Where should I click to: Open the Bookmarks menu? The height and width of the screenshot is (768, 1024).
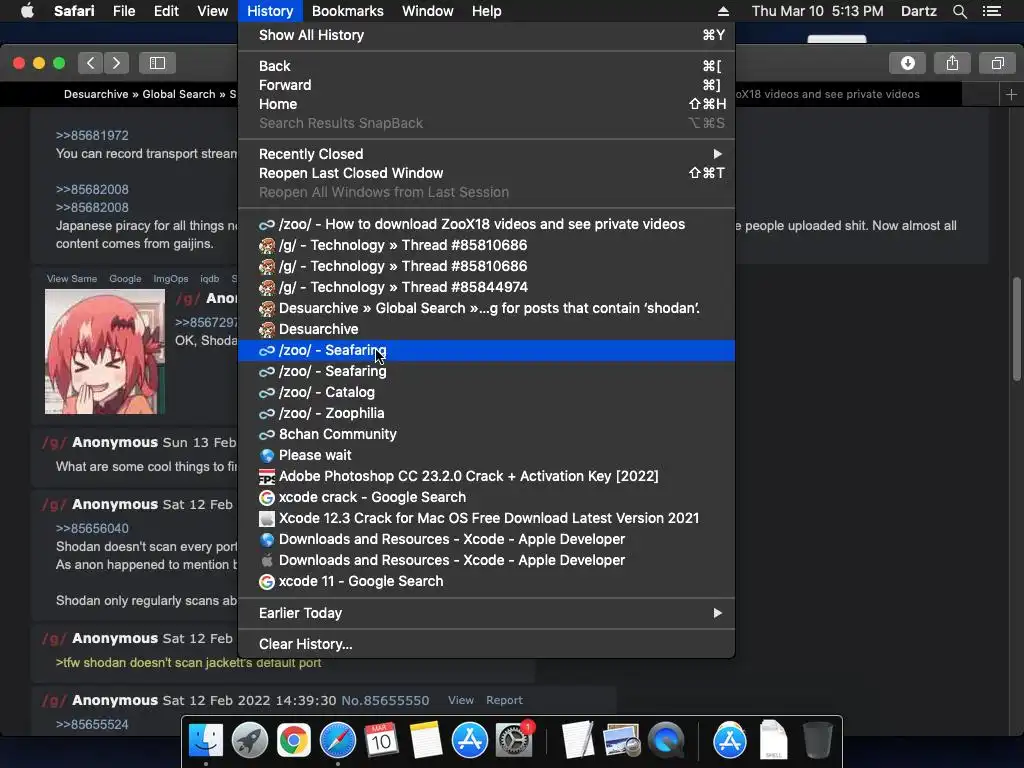347,11
